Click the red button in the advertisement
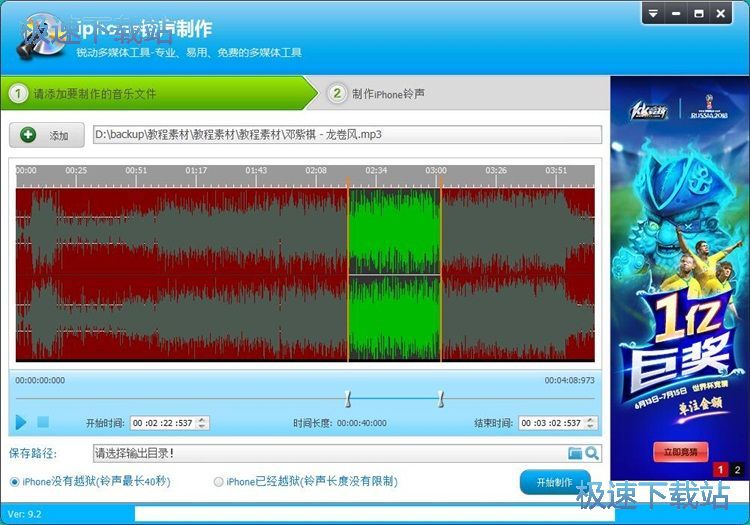 [x=680, y=452]
